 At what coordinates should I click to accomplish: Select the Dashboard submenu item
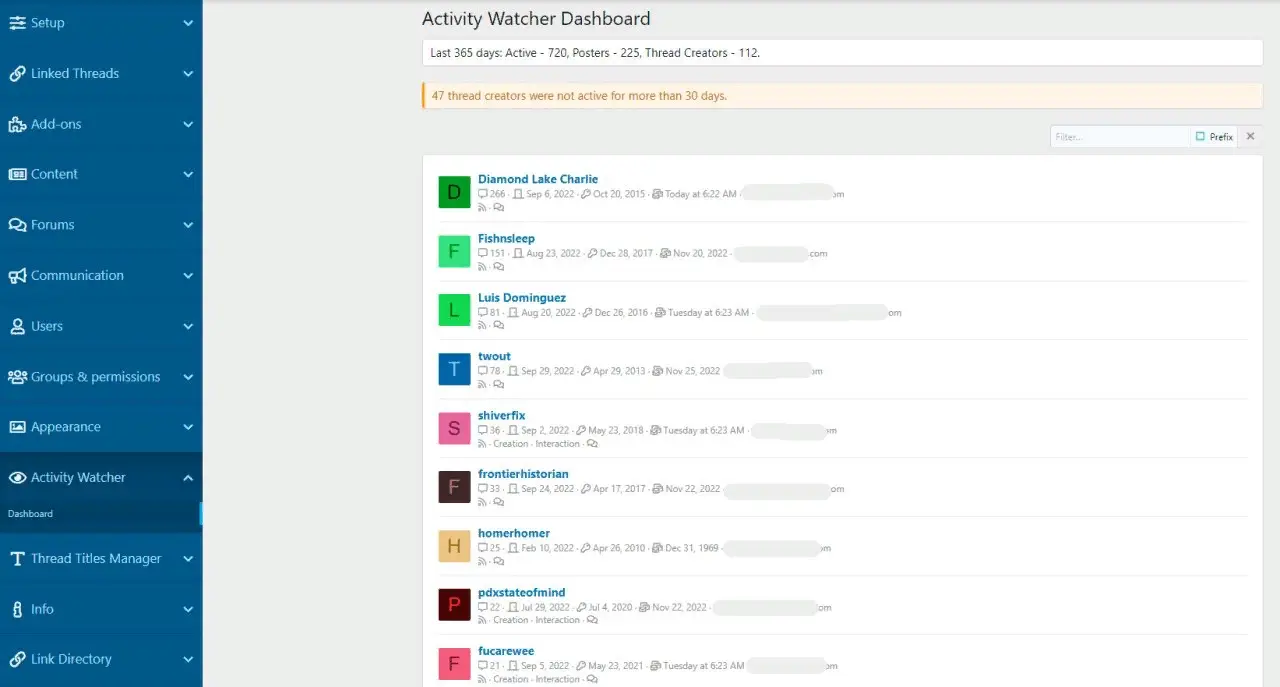point(31,514)
